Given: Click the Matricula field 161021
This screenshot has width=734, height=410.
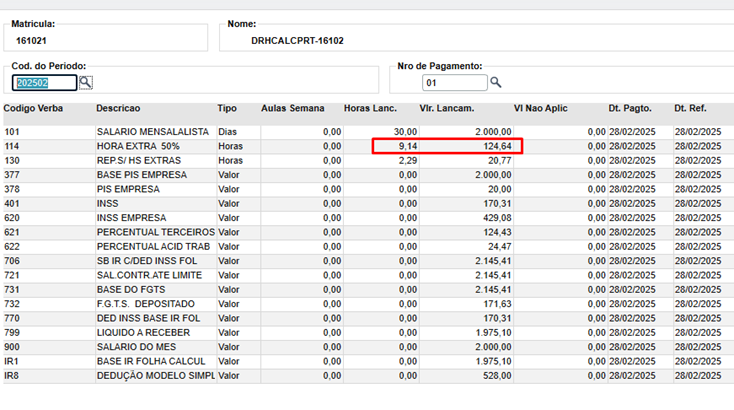Looking at the screenshot, I should point(100,41).
